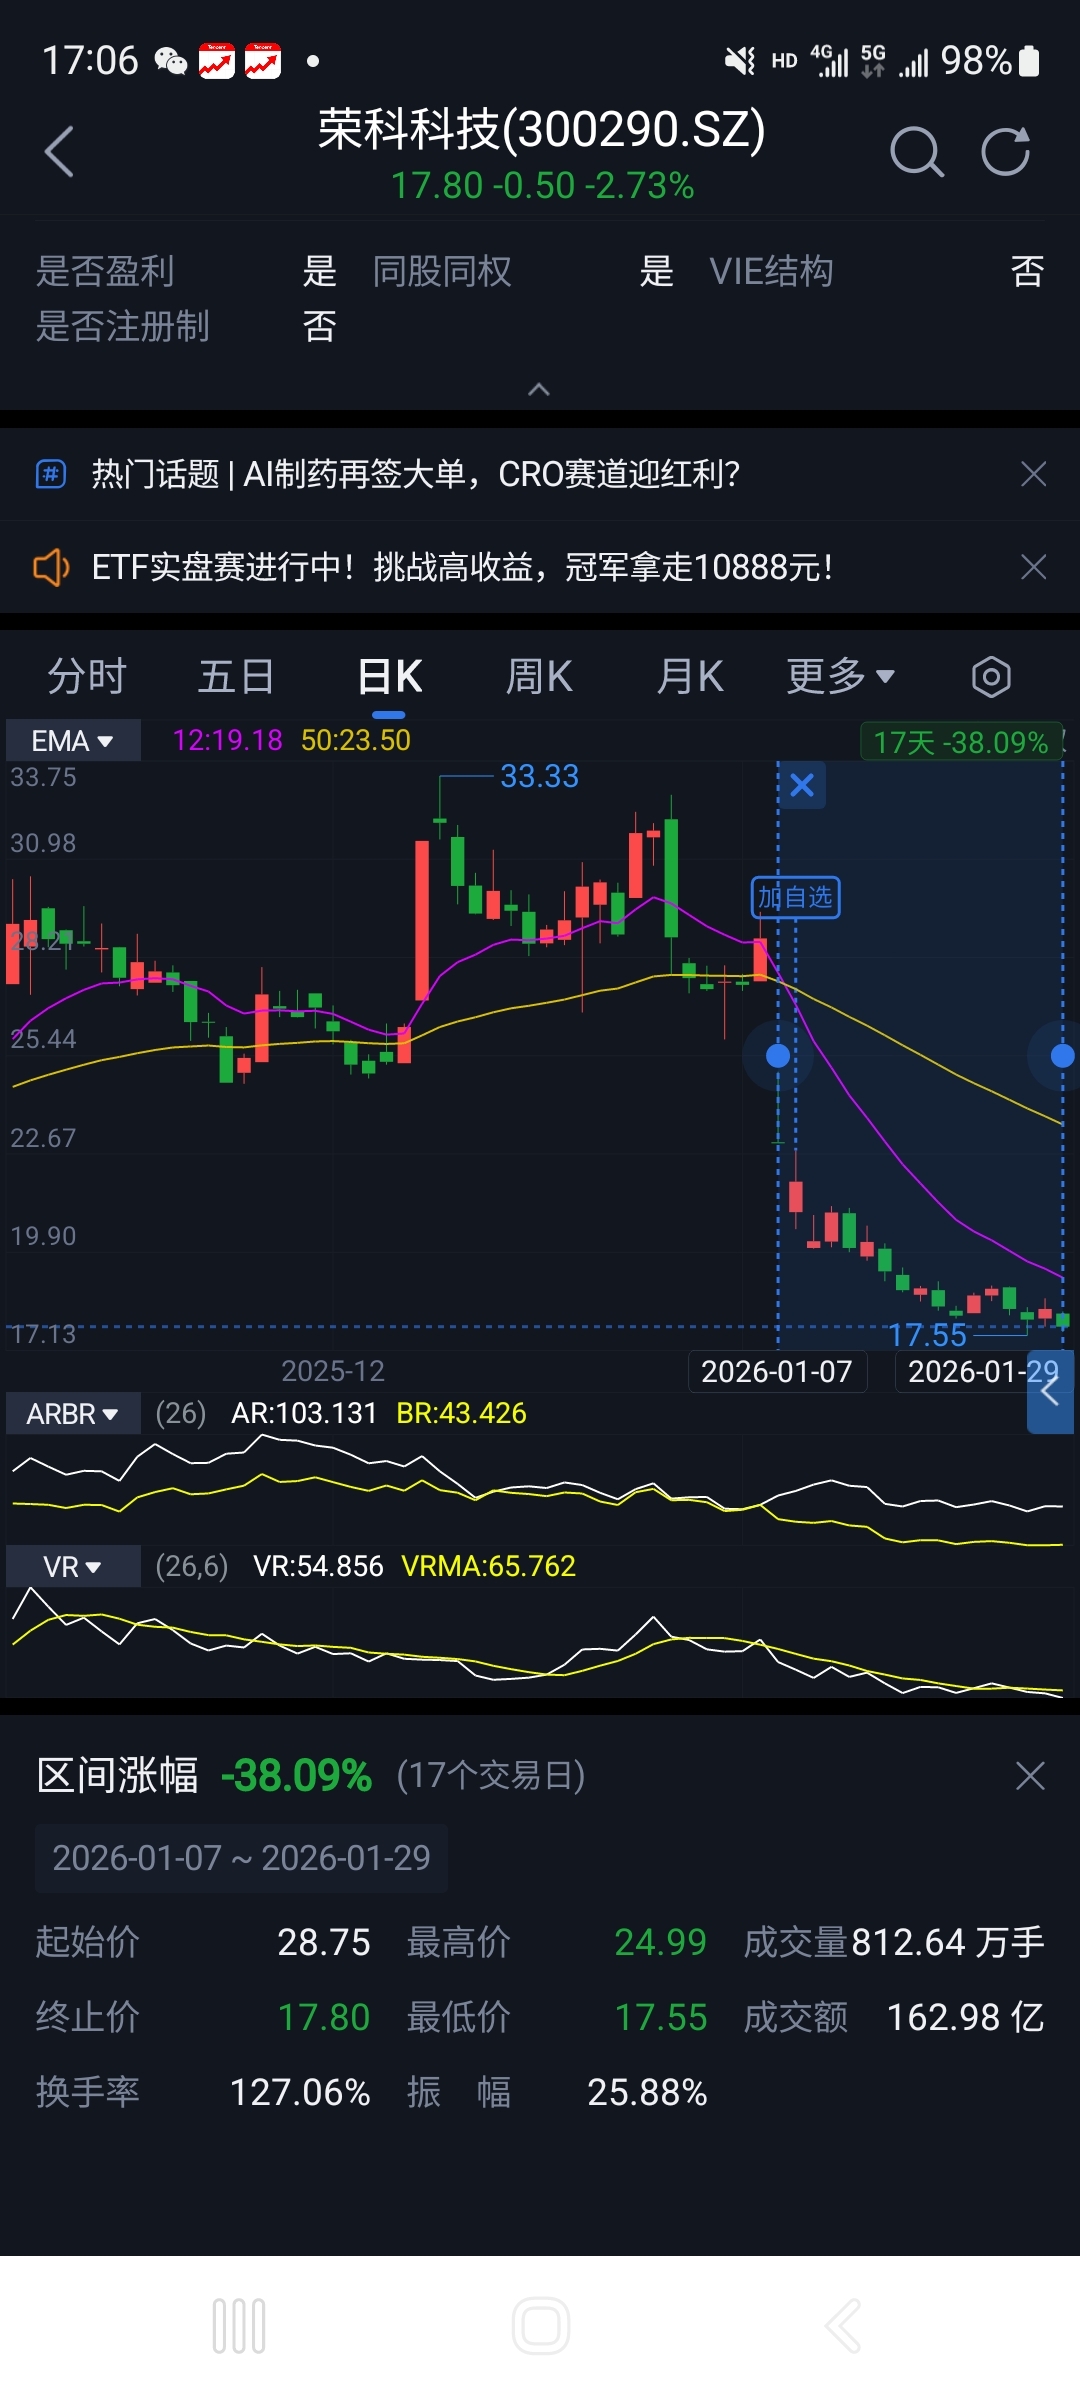This screenshot has width=1080, height=2400.
Task: Refresh the stock quote data
Action: point(1005,152)
